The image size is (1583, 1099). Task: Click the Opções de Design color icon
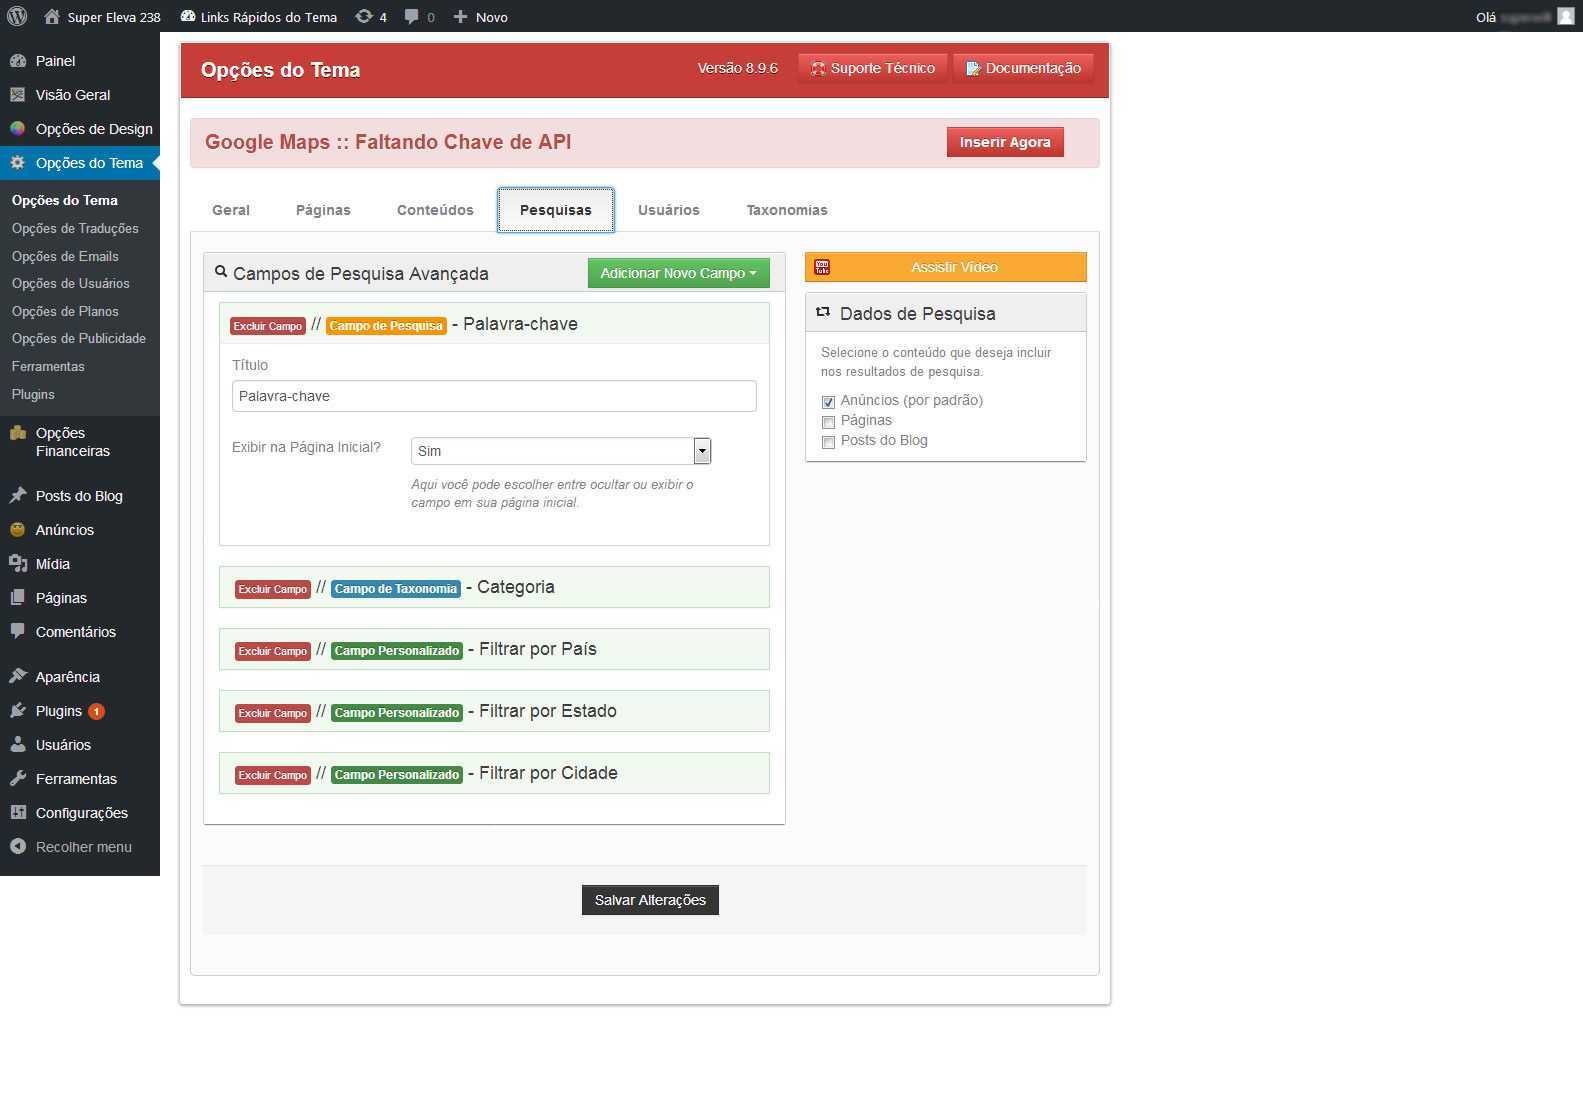(18, 129)
